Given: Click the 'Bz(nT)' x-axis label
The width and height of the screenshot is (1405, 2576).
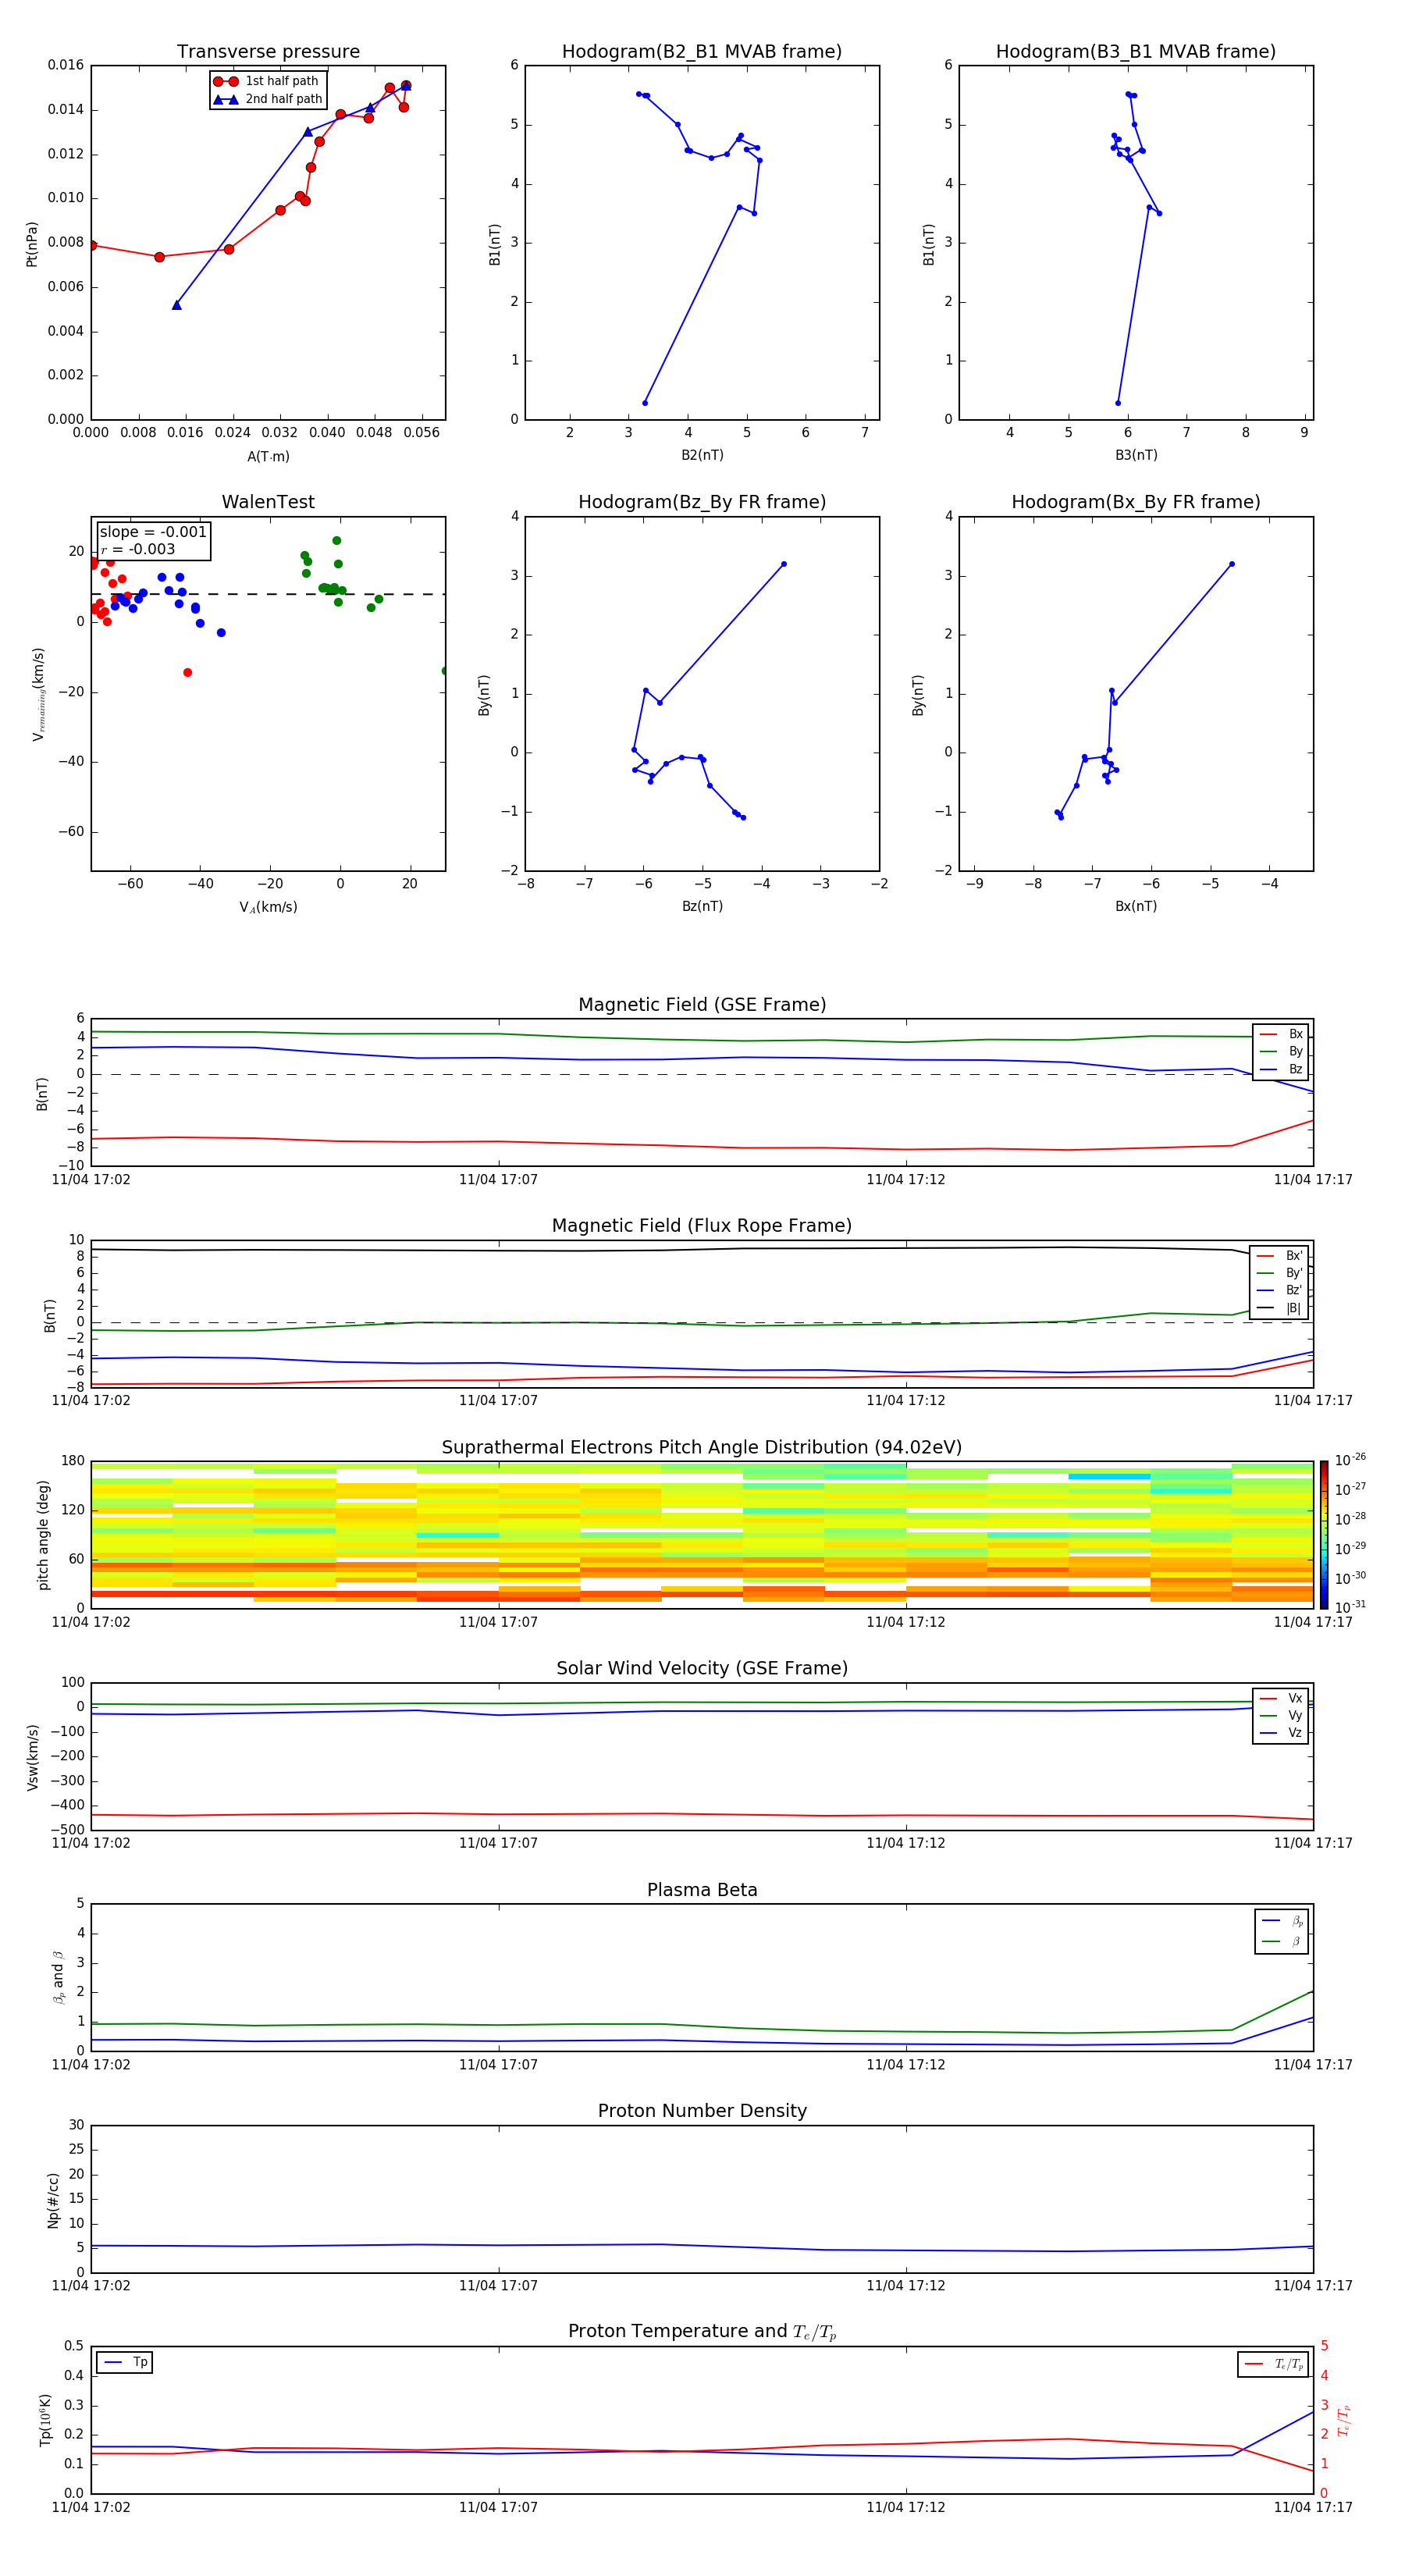Looking at the screenshot, I should tap(702, 906).
